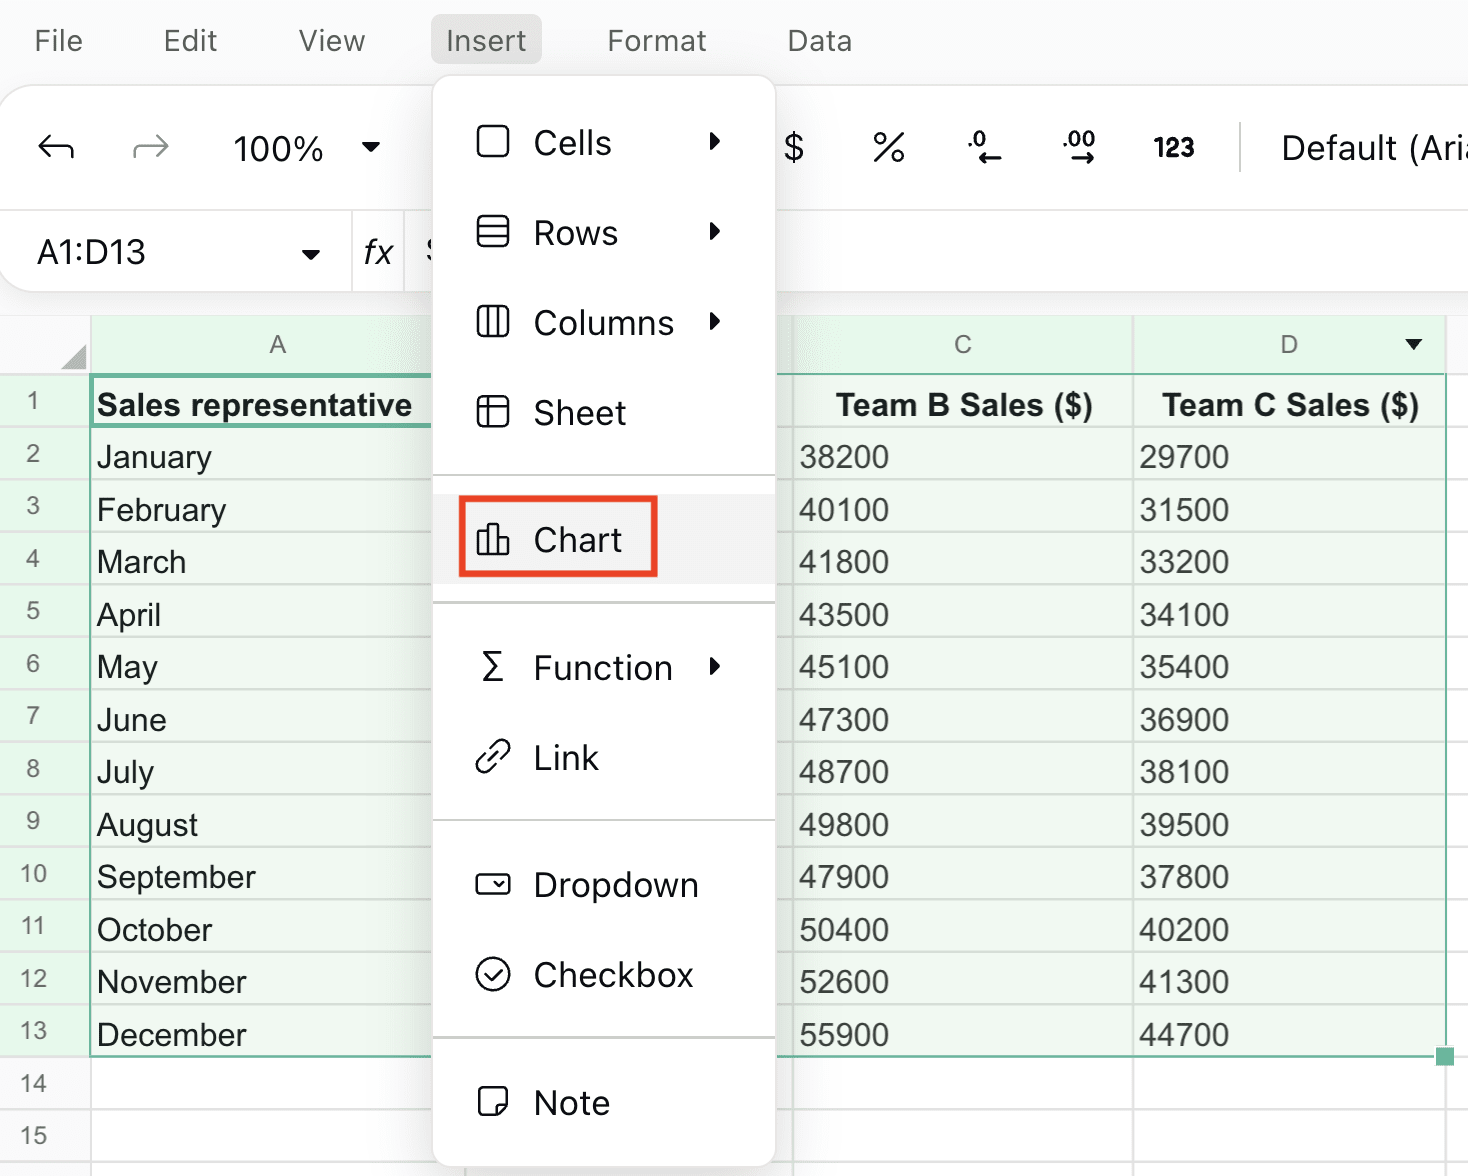Open the Data menu
1468x1176 pixels.
pyautogui.click(x=818, y=40)
